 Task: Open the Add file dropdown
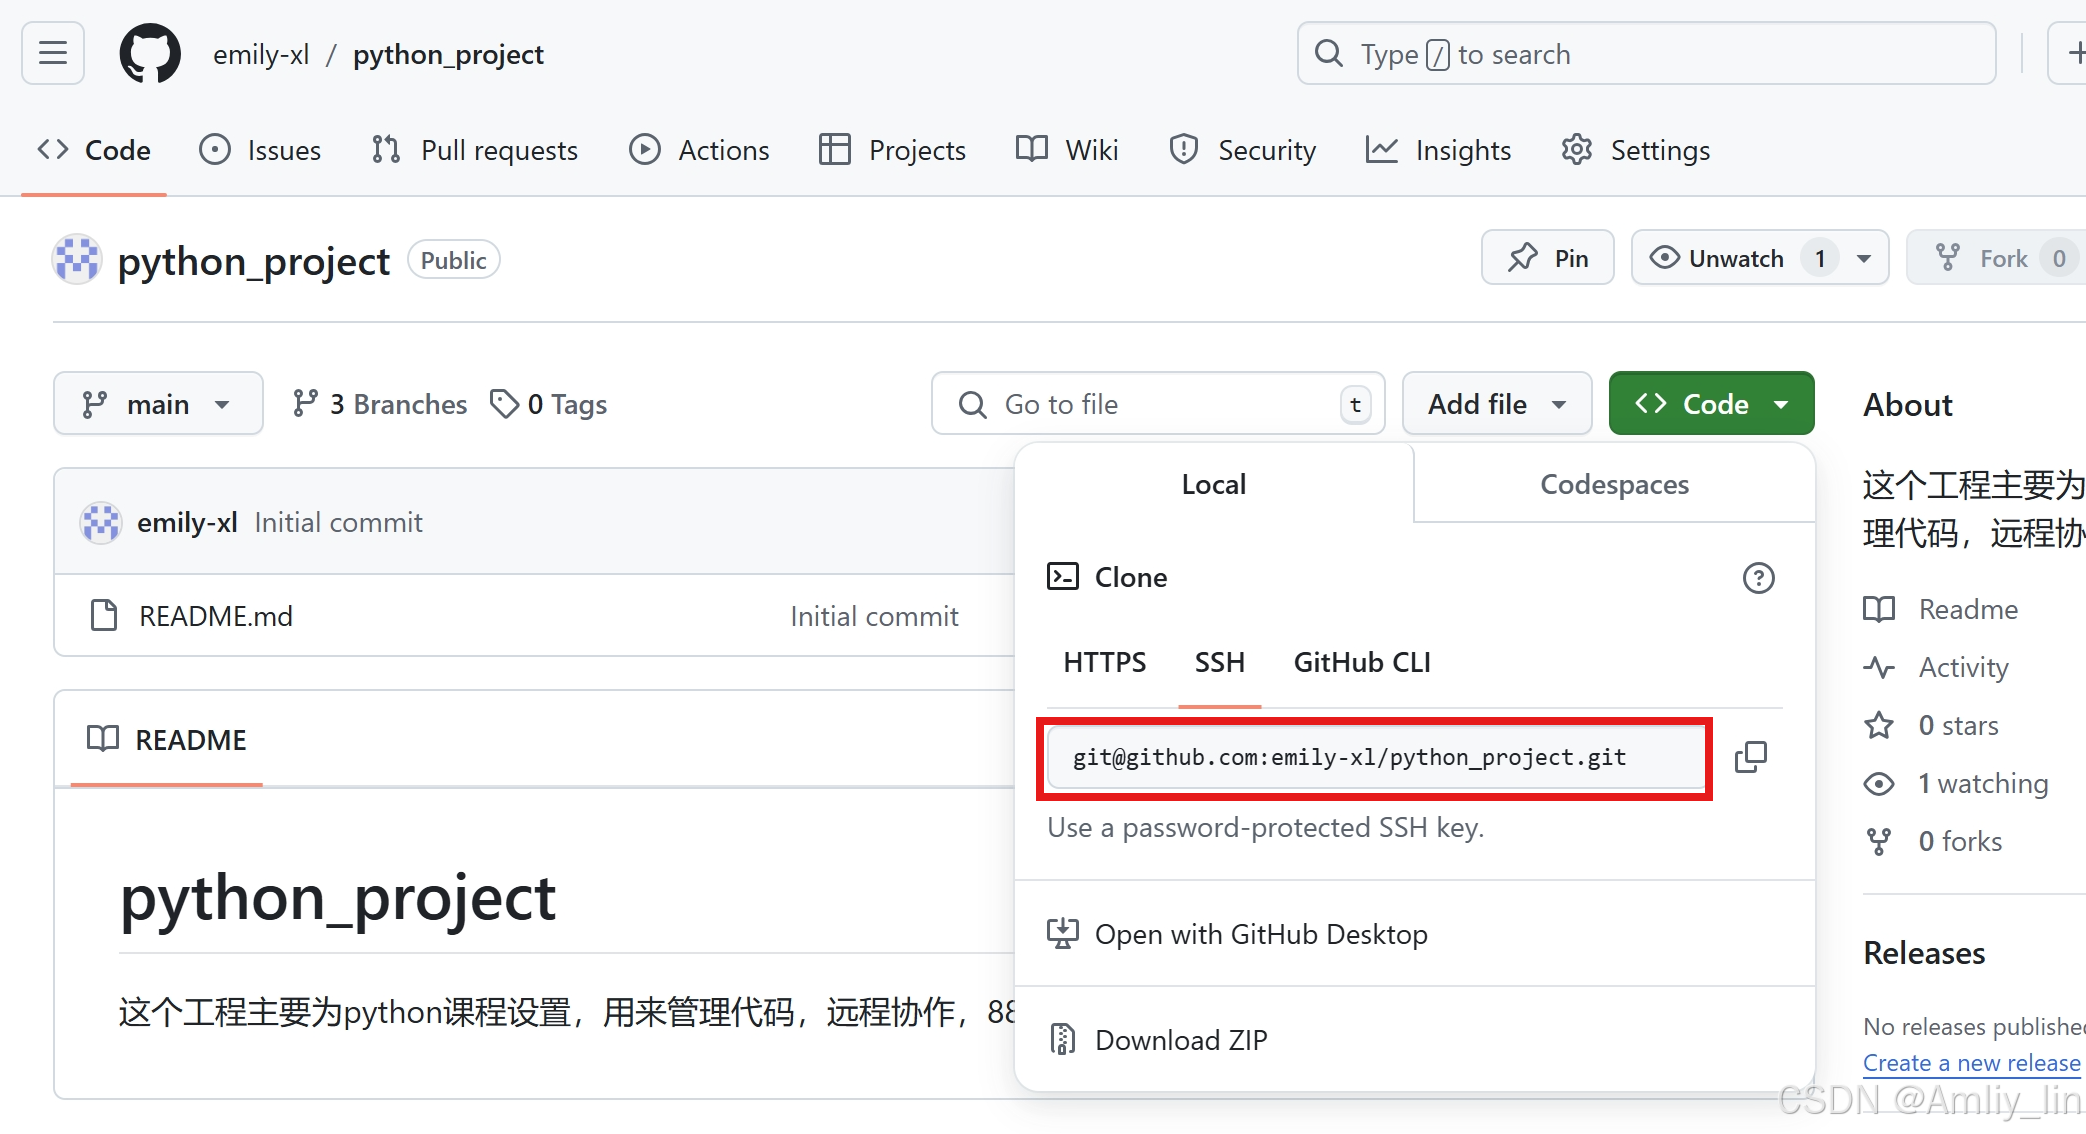(1496, 404)
